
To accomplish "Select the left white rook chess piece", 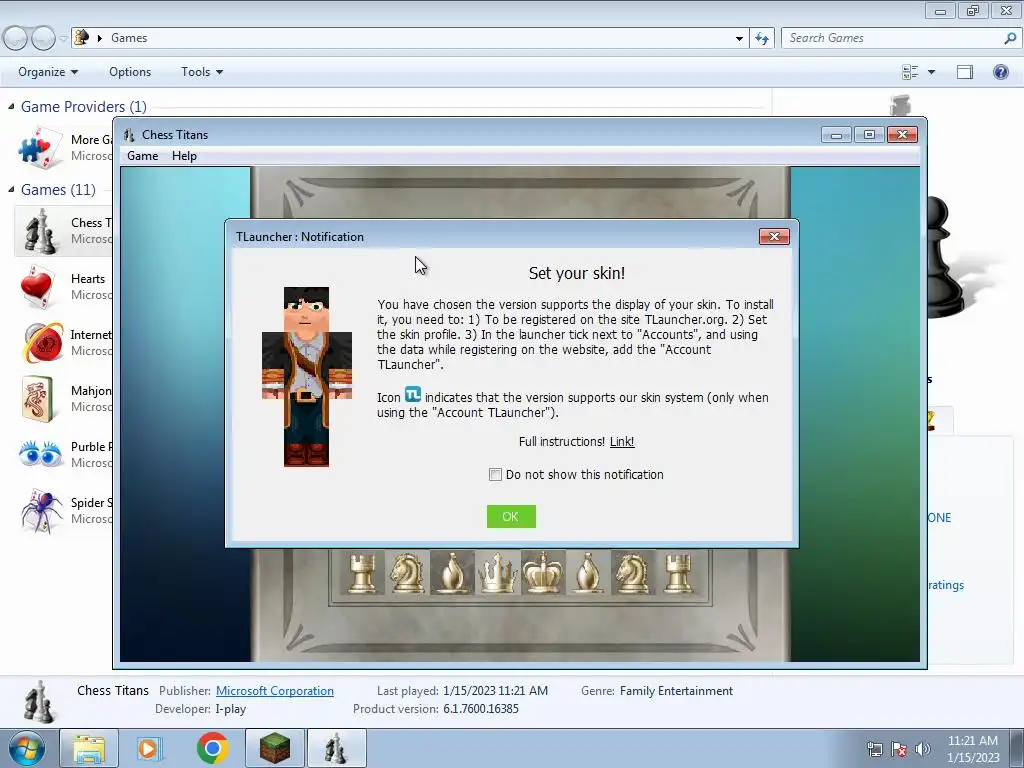I will (x=362, y=574).
